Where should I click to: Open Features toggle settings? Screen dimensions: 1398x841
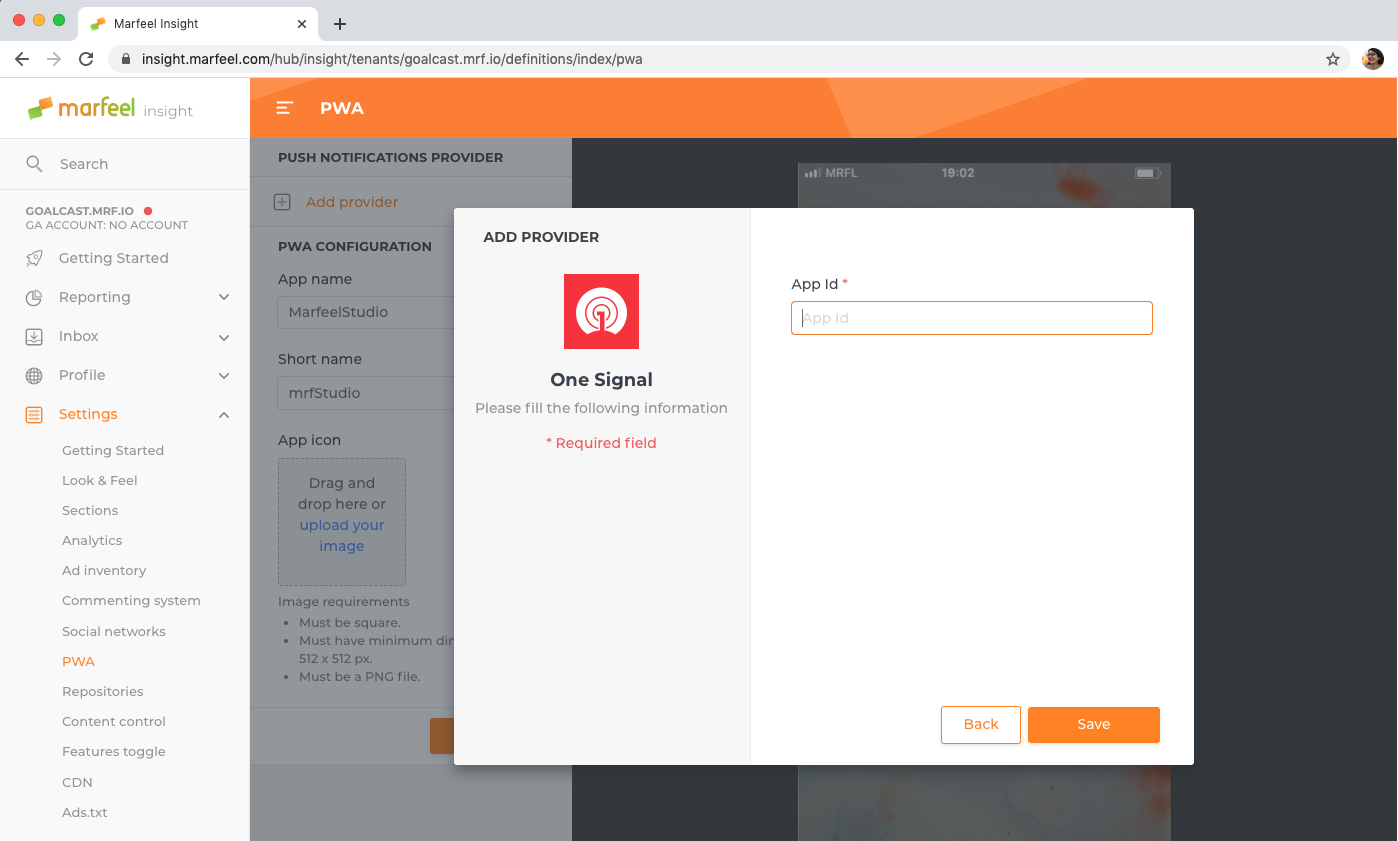point(114,751)
